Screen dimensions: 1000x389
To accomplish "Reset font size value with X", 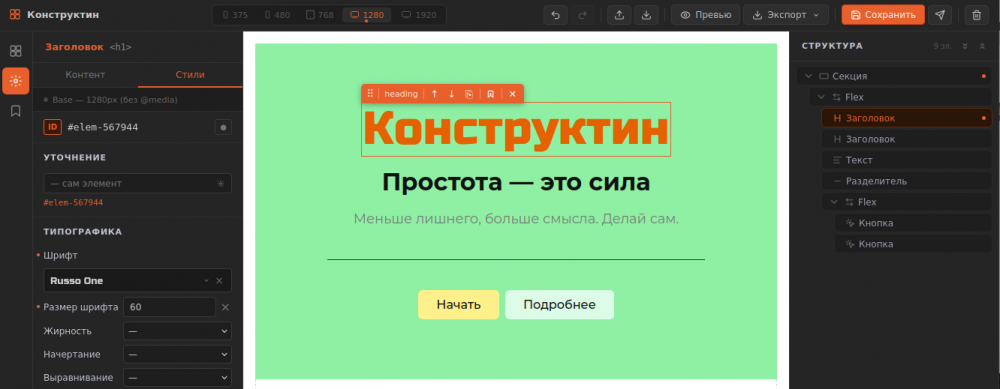I will point(225,307).
